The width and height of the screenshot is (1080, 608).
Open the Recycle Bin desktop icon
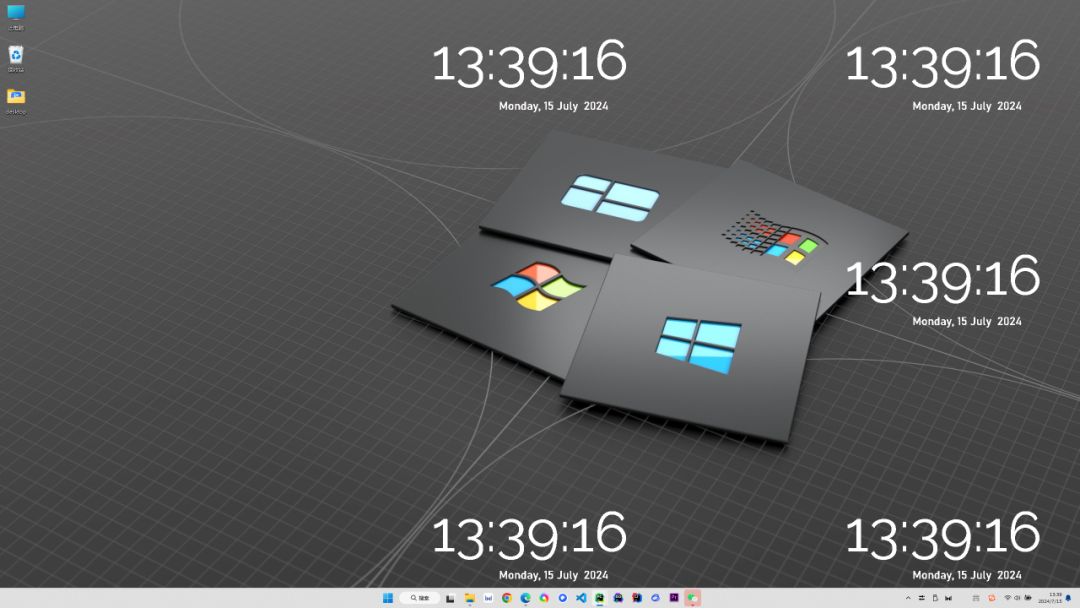16,59
